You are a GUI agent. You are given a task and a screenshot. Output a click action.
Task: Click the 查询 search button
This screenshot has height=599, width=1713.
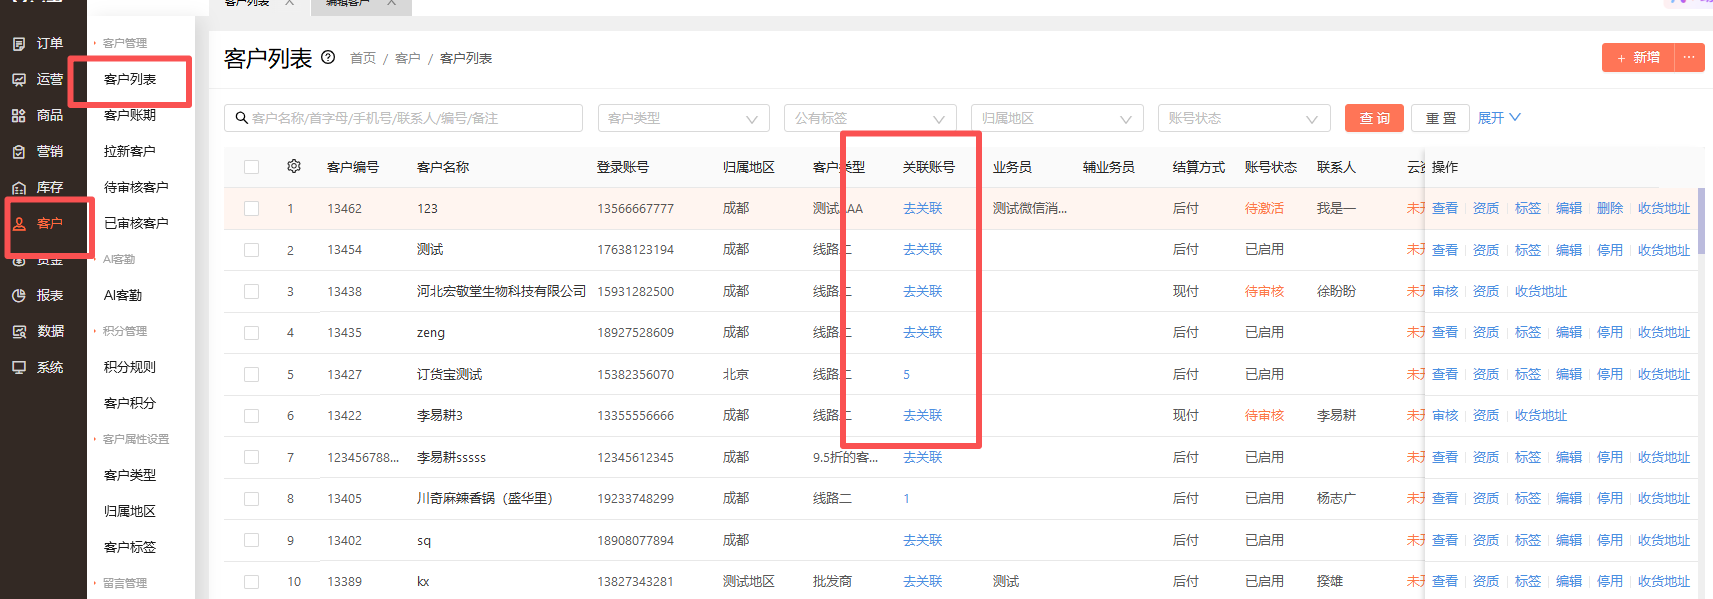[x=1374, y=118]
